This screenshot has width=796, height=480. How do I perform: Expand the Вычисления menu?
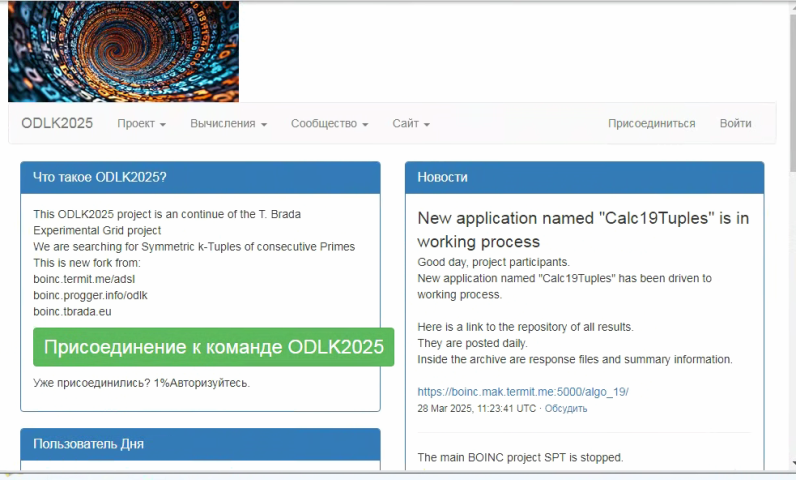(x=228, y=123)
